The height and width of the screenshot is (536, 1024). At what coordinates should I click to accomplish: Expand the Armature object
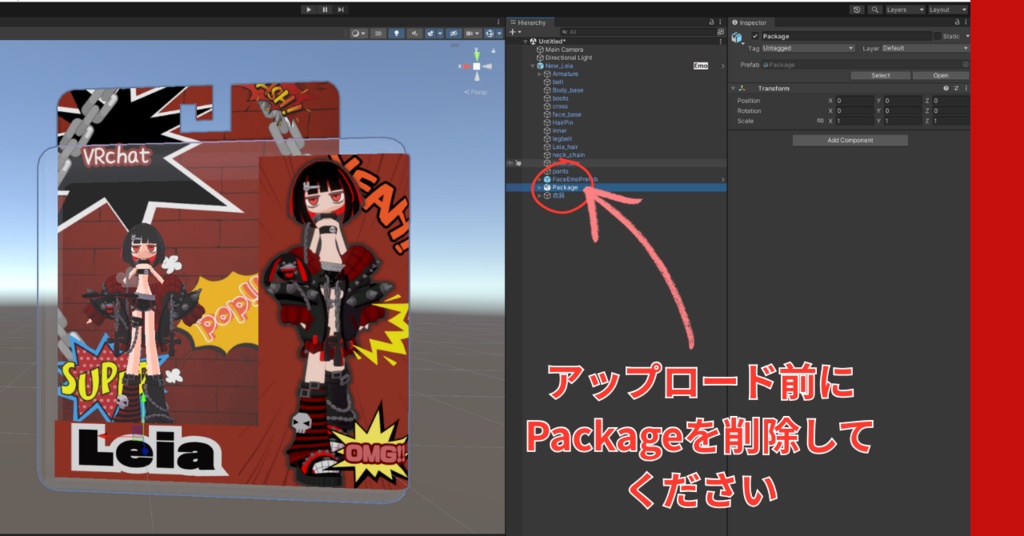click(x=539, y=74)
